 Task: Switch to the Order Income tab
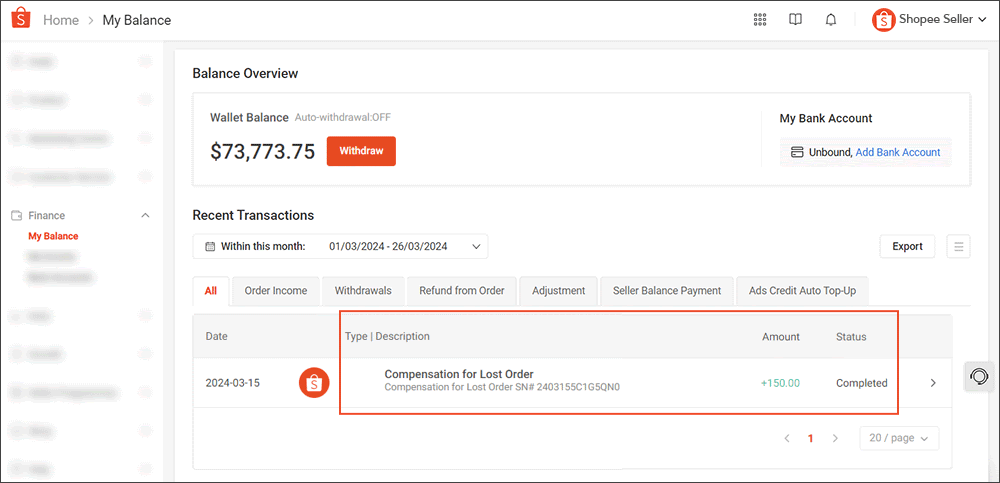click(276, 290)
